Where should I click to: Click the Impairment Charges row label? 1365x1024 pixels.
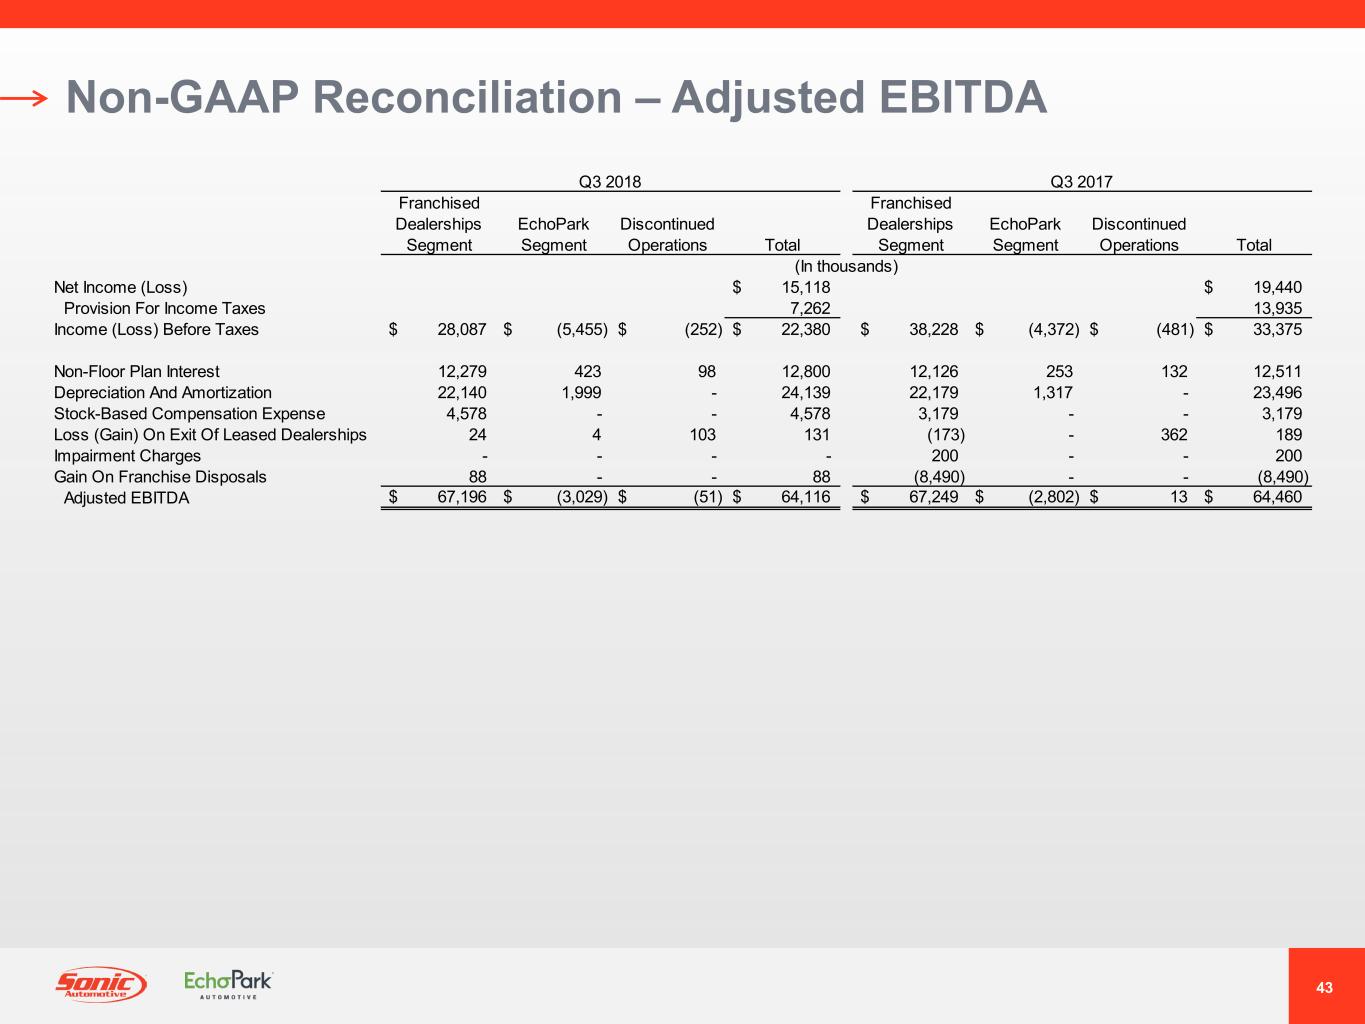[127, 456]
